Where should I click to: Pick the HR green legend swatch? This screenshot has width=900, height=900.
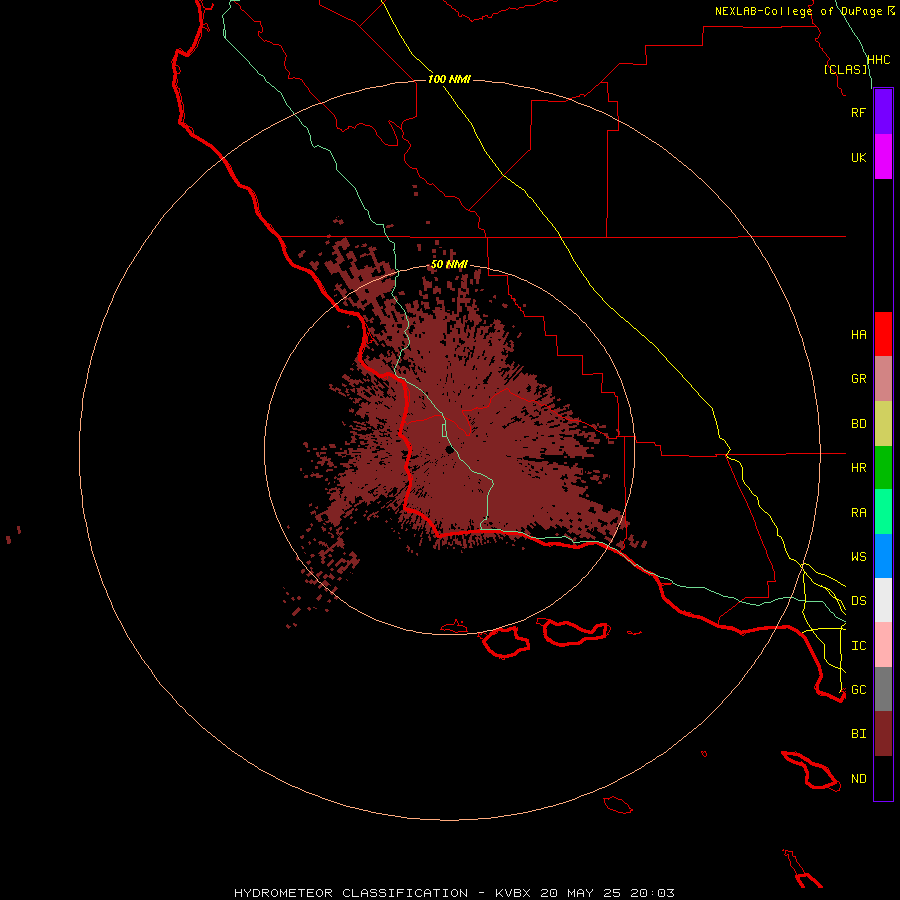(x=883, y=468)
